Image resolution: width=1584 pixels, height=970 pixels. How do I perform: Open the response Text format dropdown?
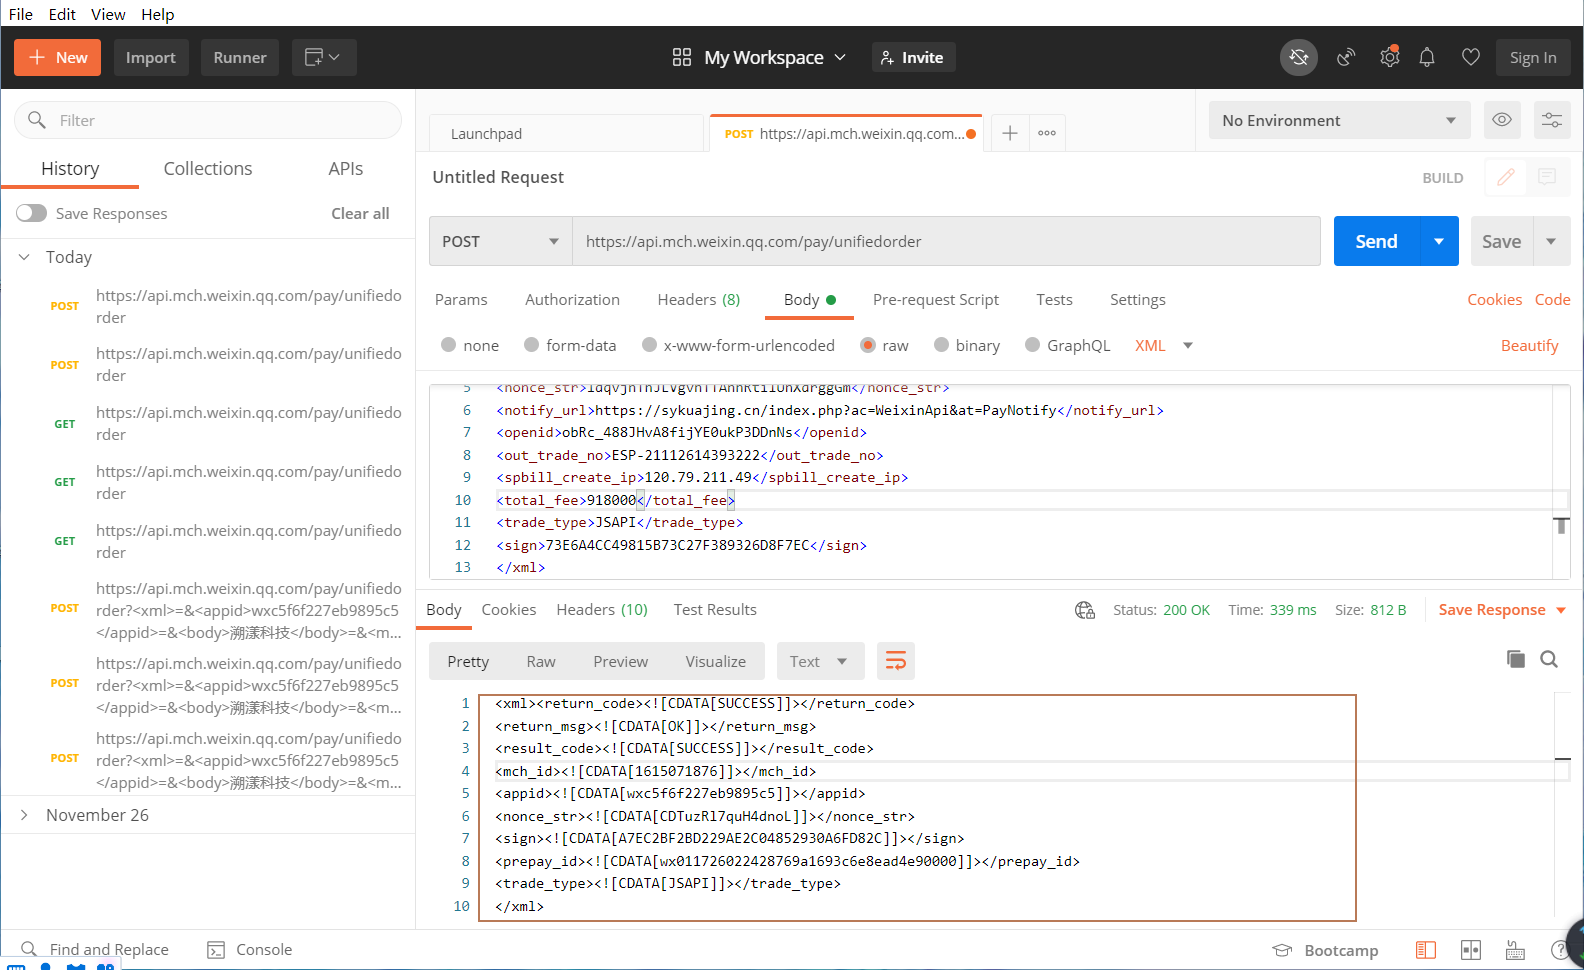(x=819, y=661)
